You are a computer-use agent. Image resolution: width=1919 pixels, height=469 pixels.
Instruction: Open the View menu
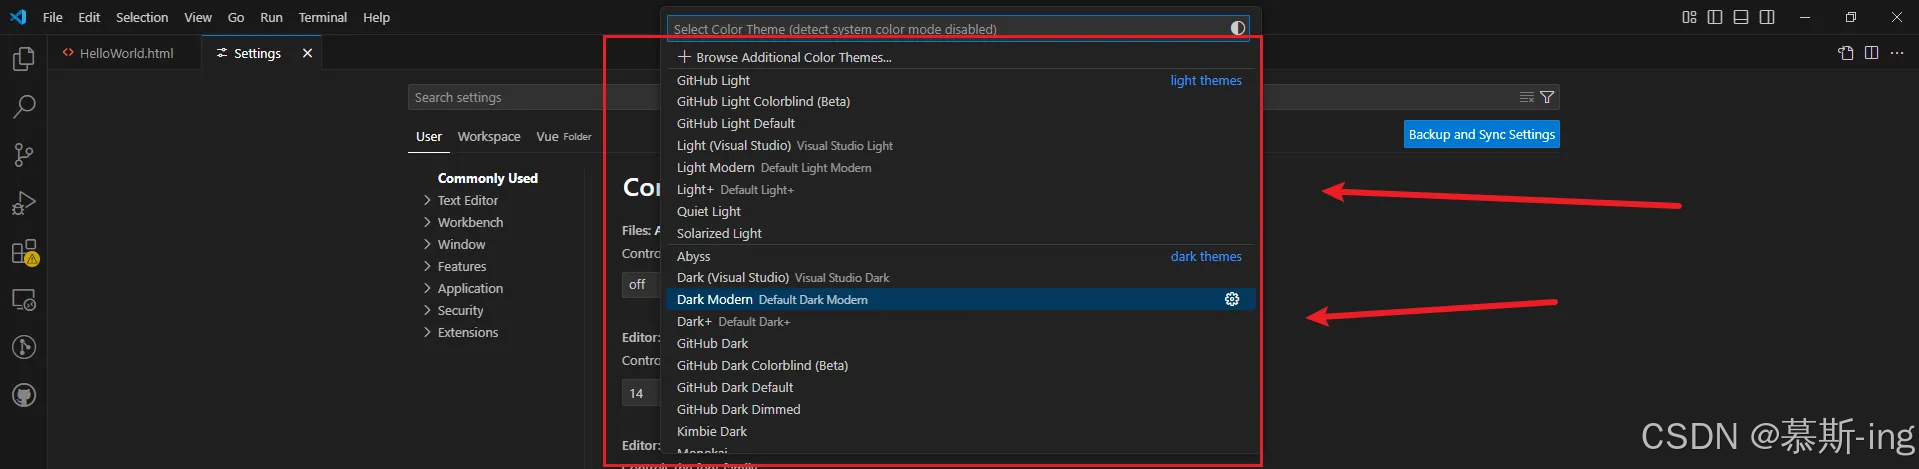click(198, 17)
